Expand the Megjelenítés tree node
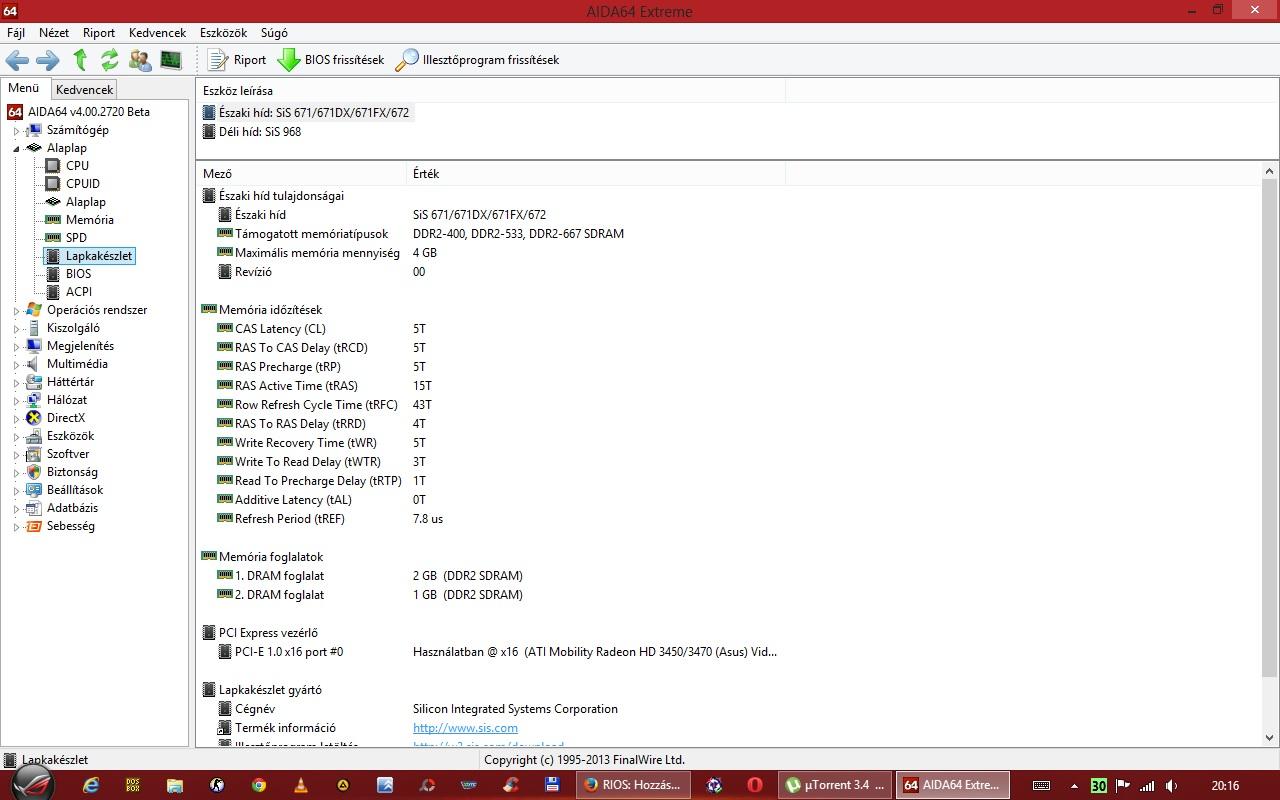Image resolution: width=1280 pixels, height=800 pixels. tap(15, 346)
